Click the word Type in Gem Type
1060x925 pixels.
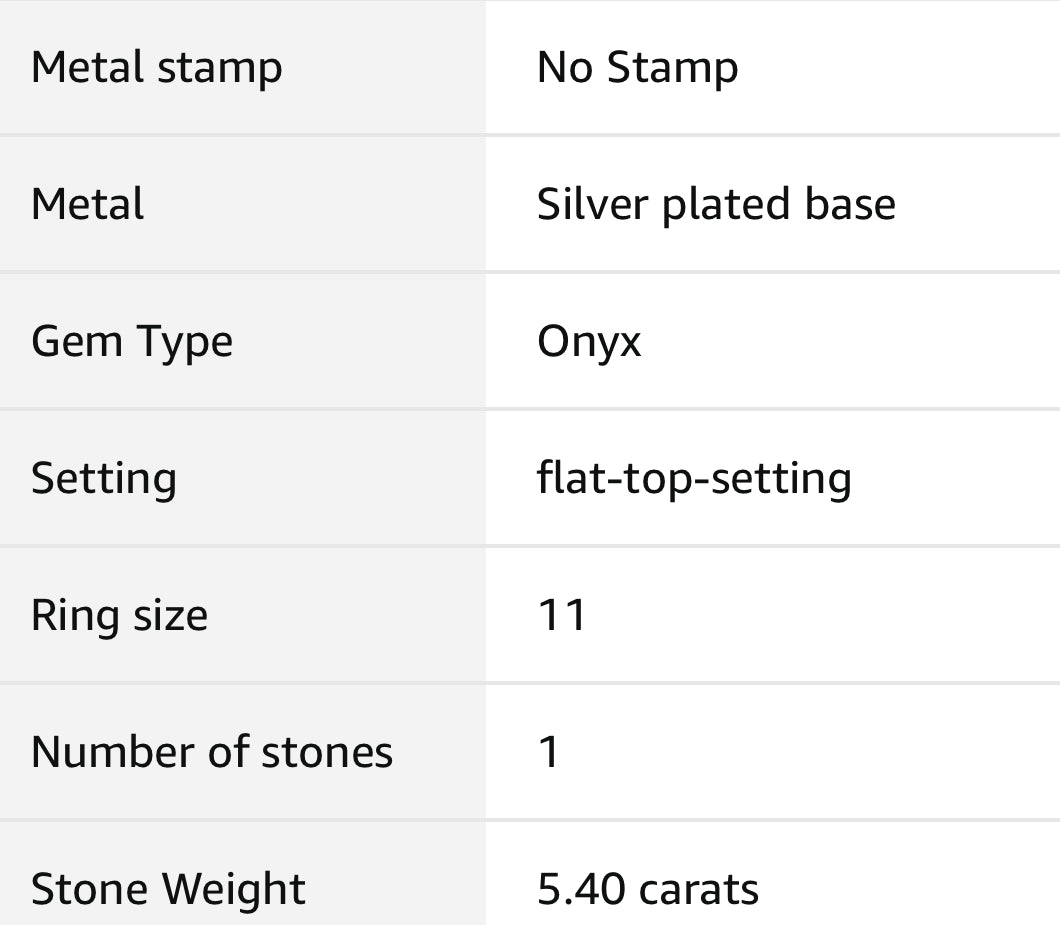(x=185, y=343)
